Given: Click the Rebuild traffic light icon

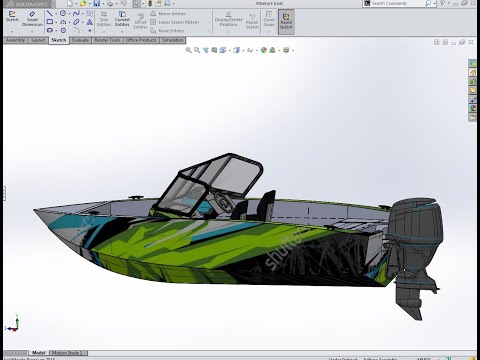Looking at the screenshot, I should pos(150,3).
